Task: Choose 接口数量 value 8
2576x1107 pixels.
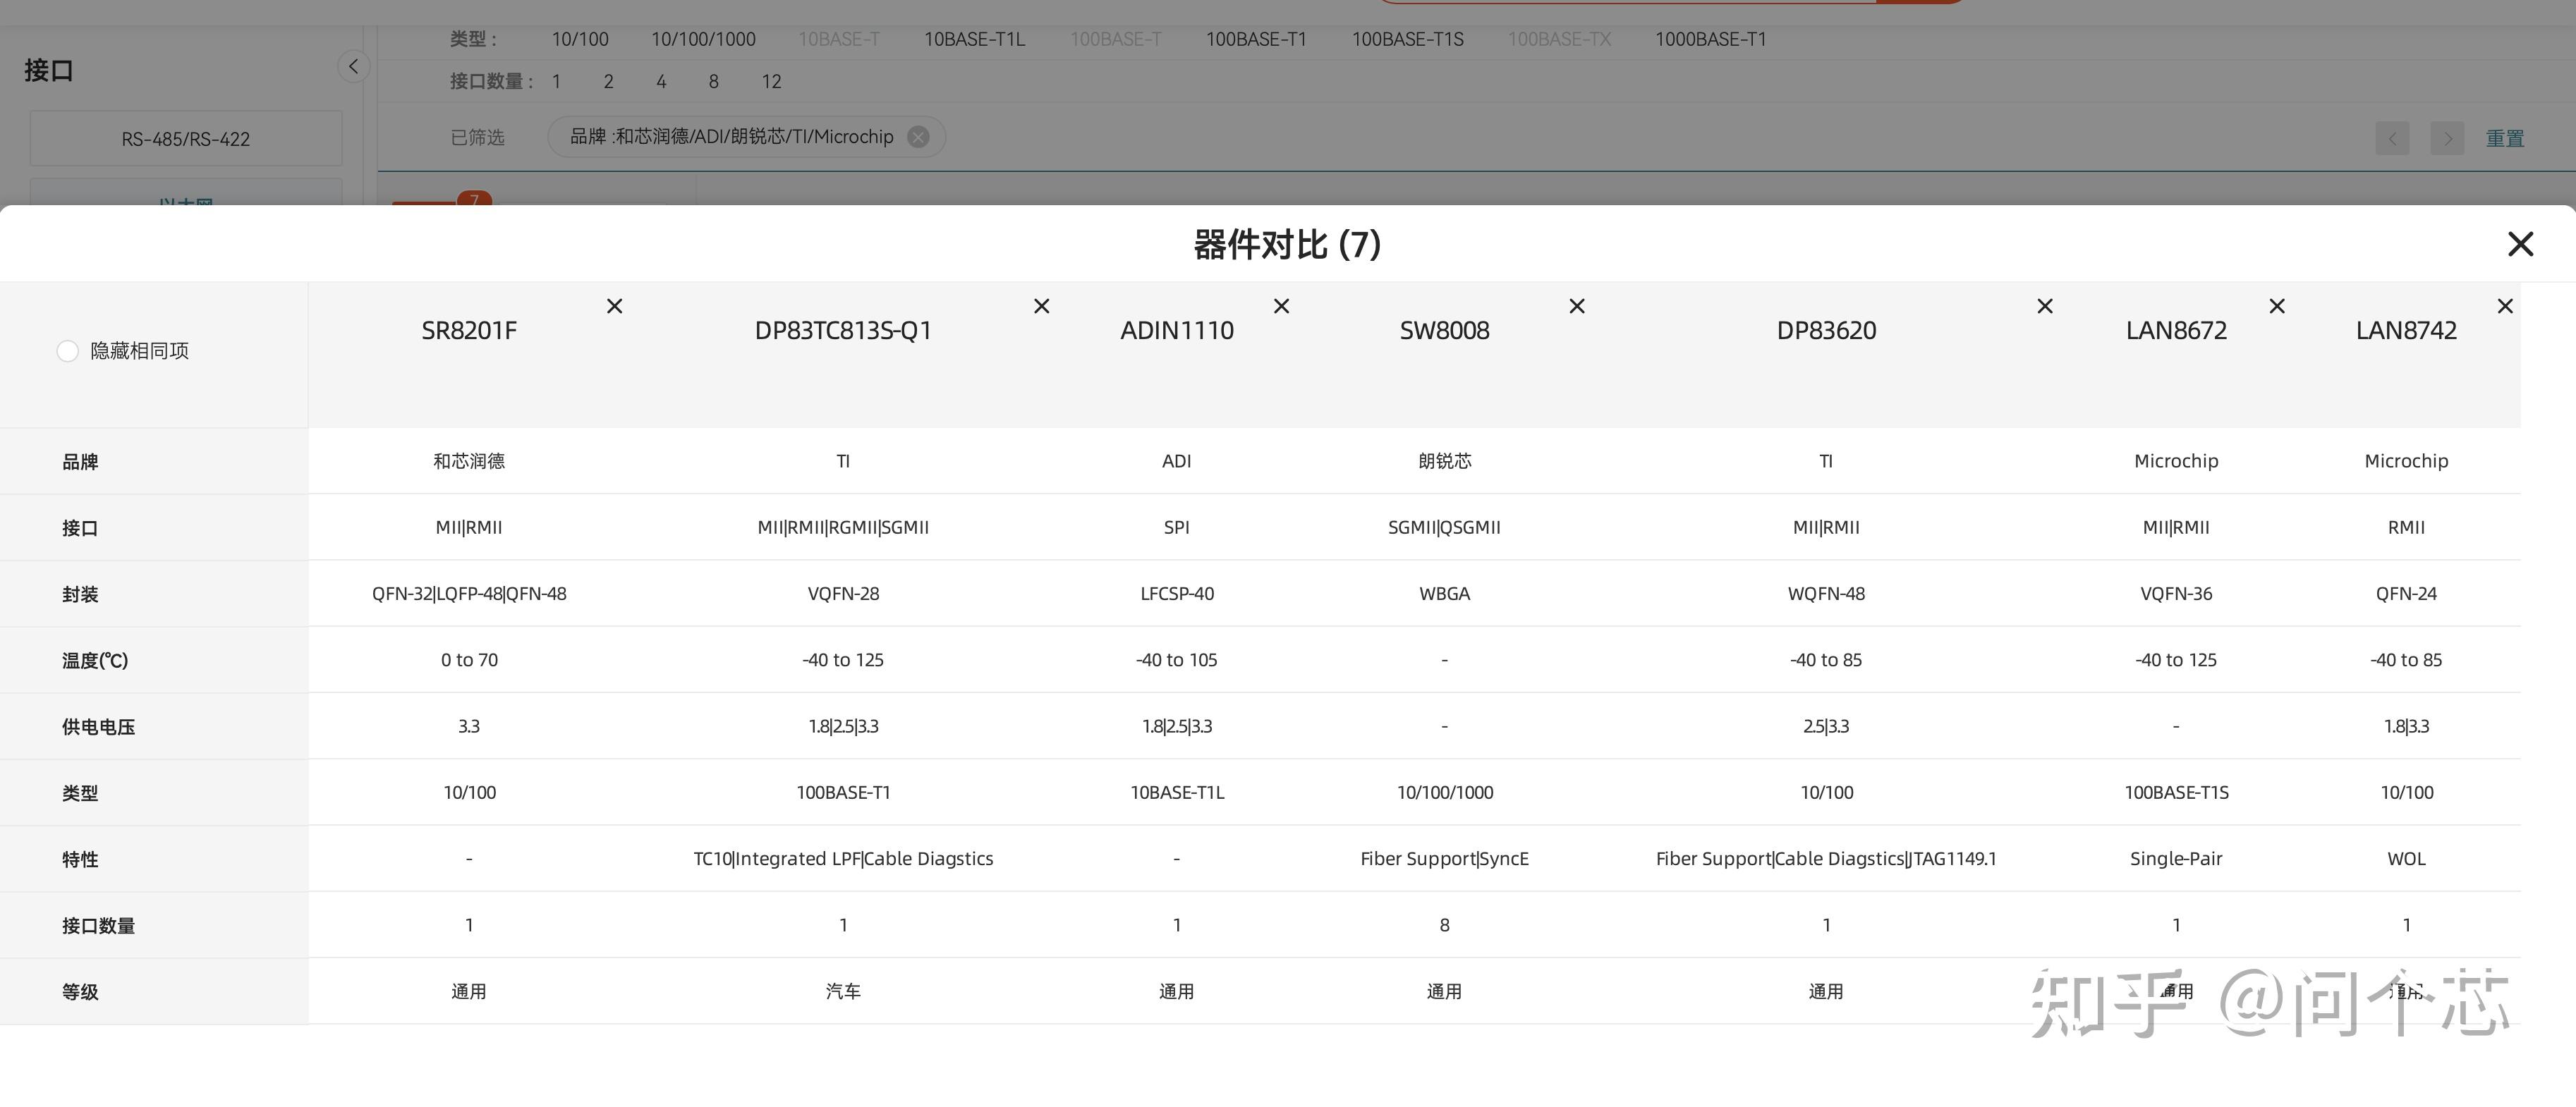Action: coord(713,81)
